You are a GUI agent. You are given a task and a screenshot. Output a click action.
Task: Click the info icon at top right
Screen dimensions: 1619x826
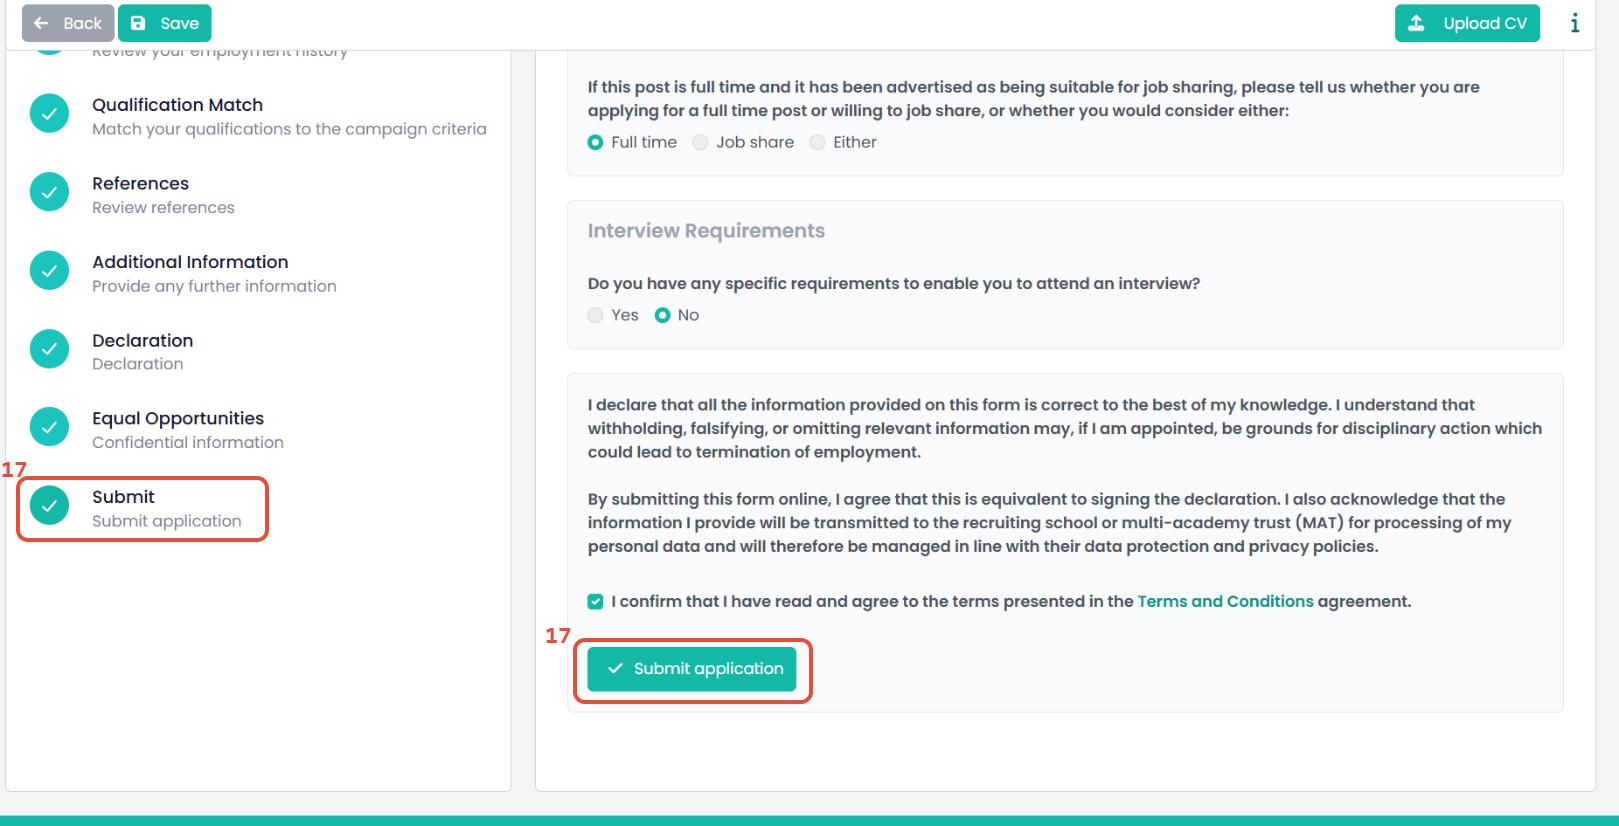pyautogui.click(x=1575, y=23)
